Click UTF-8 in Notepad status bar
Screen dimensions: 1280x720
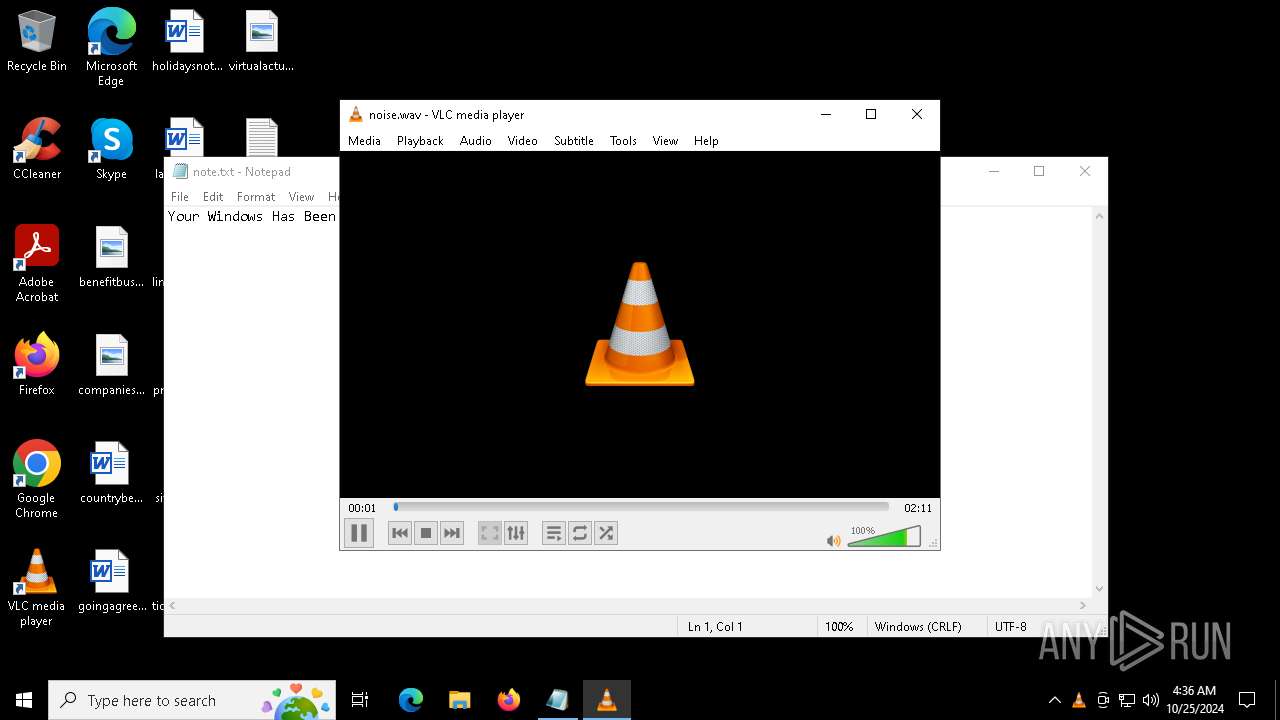coord(1010,626)
